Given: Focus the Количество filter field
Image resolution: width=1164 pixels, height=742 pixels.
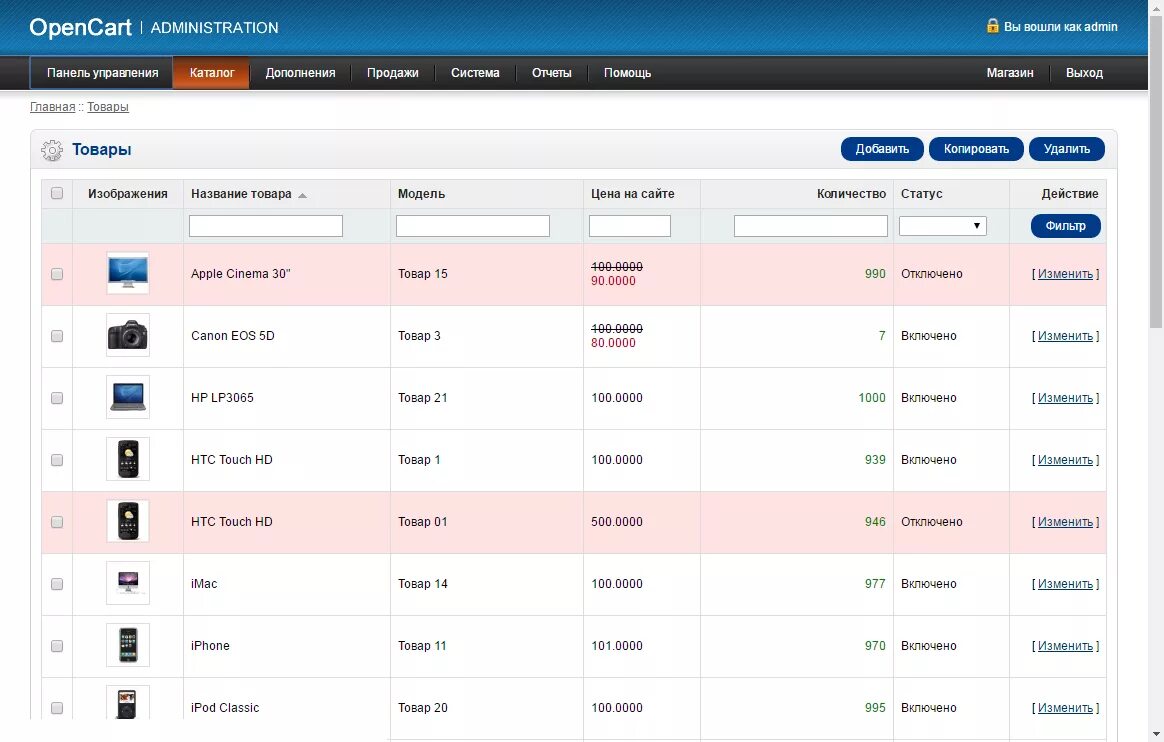Looking at the screenshot, I should pyautogui.click(x=811, y=226).
